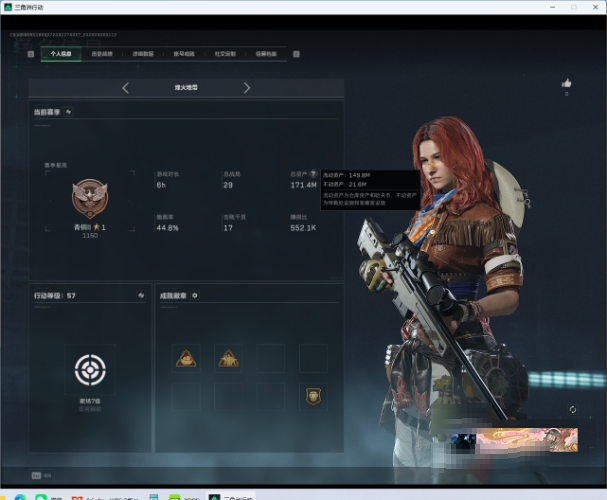The image size is (607, 500).
Task: Click the 171.4M total assets value
Action: (x=304, y=185)
